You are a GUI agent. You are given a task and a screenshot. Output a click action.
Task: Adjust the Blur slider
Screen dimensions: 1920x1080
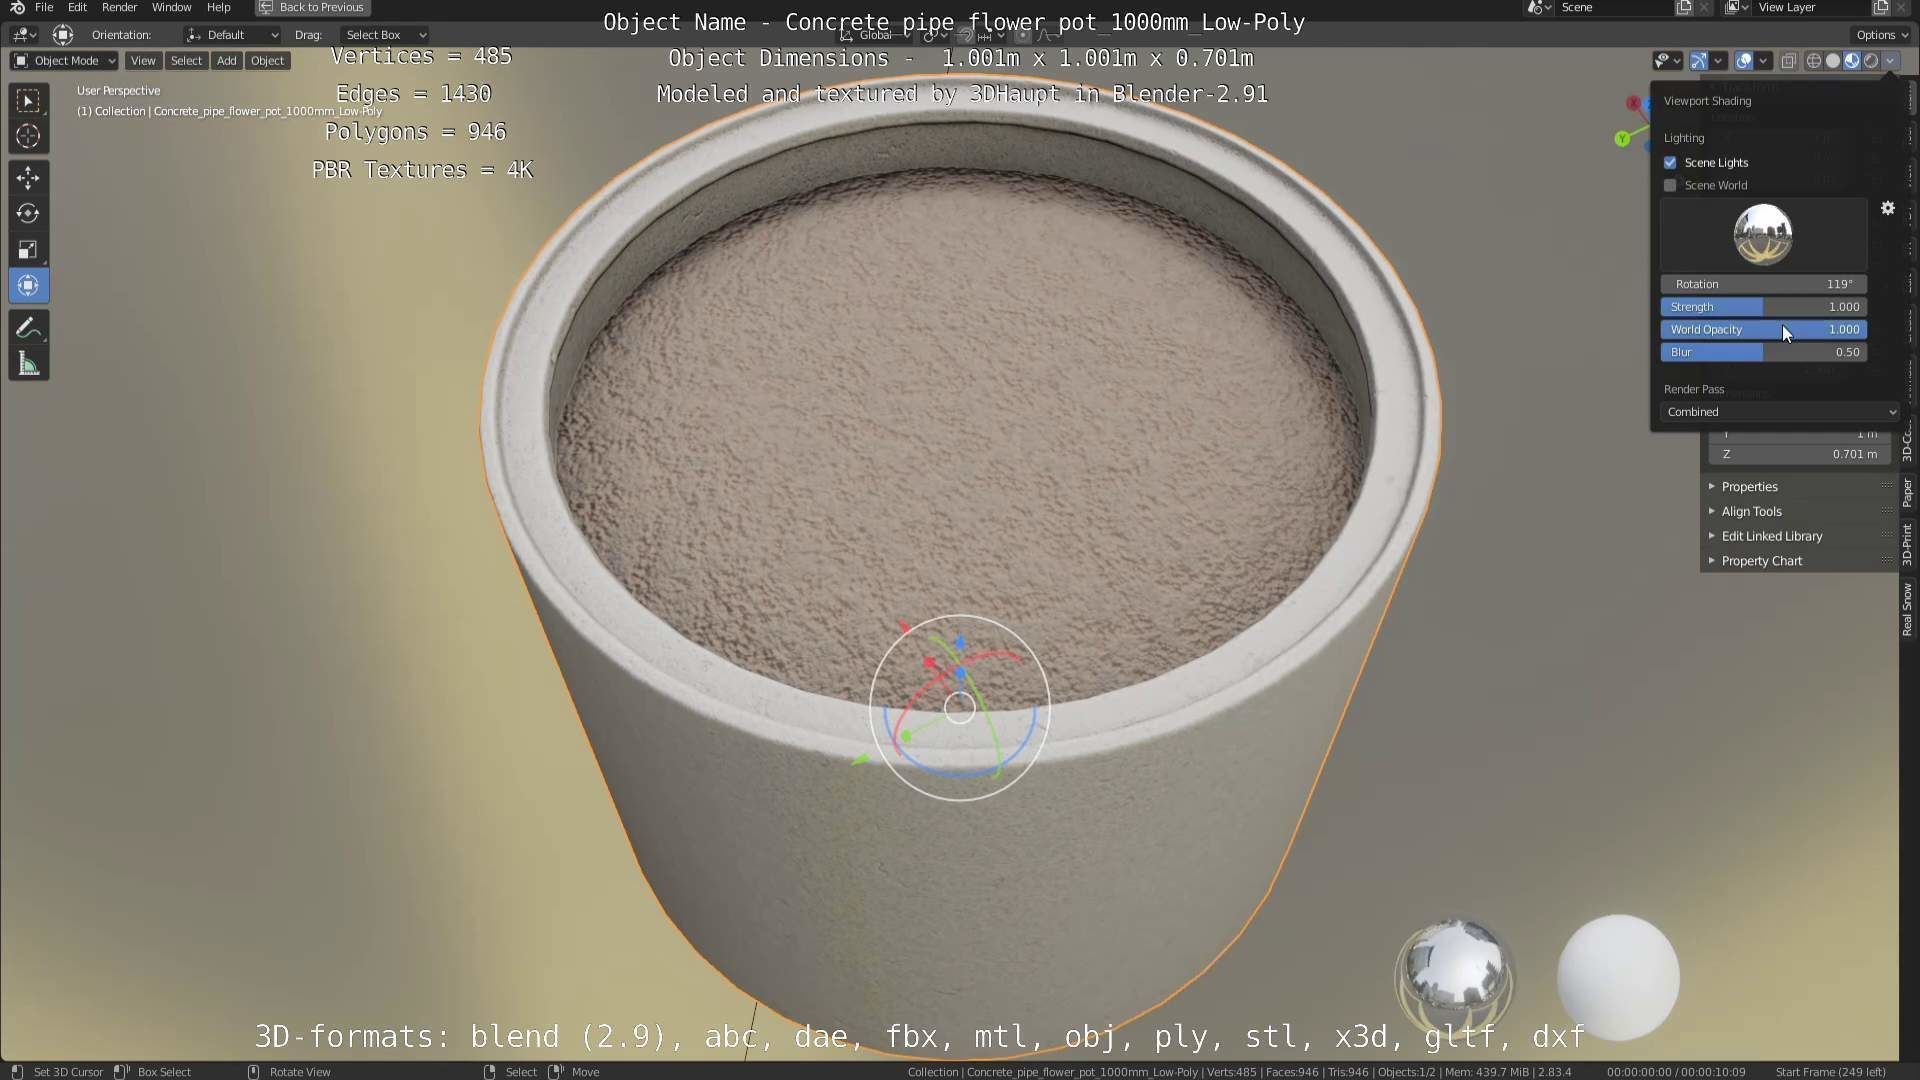coord(1764,353)
